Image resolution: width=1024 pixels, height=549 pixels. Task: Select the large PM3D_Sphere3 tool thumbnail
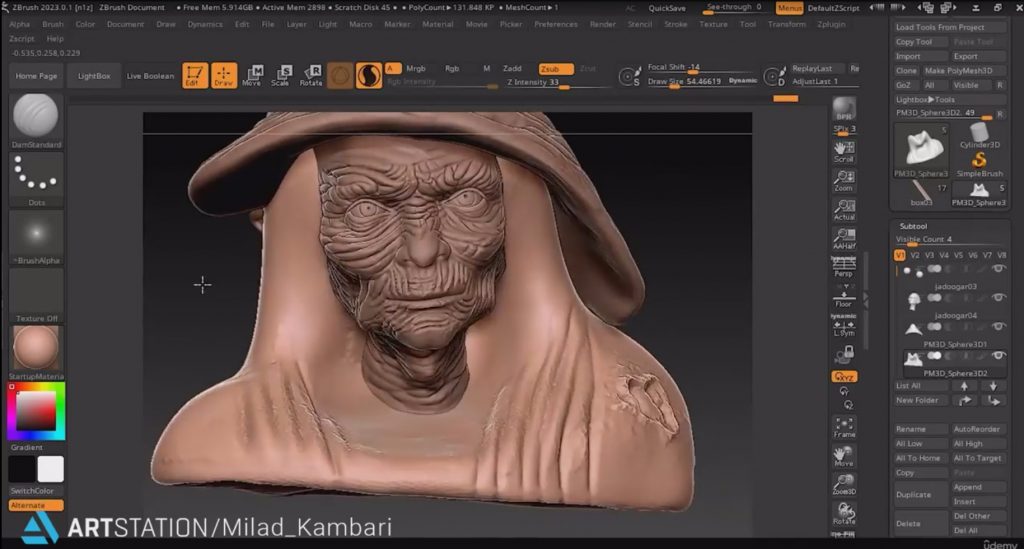[921, 150]
